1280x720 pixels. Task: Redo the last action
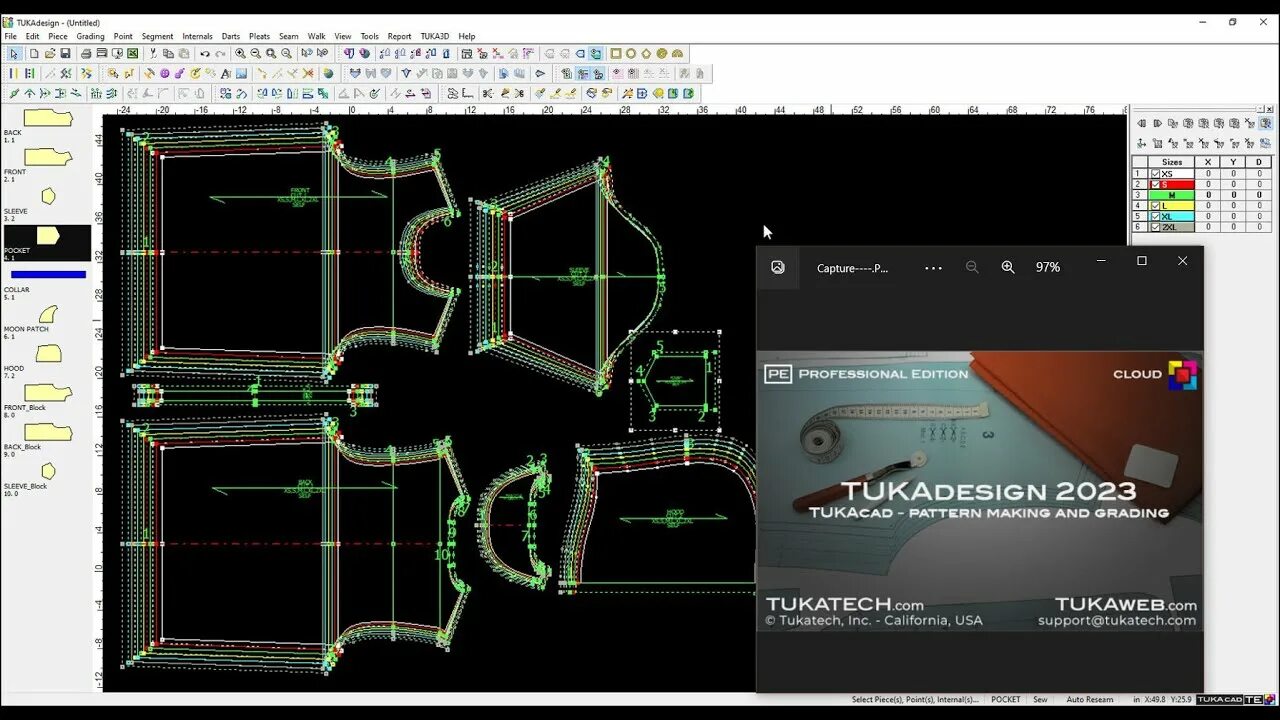[220, 54]
